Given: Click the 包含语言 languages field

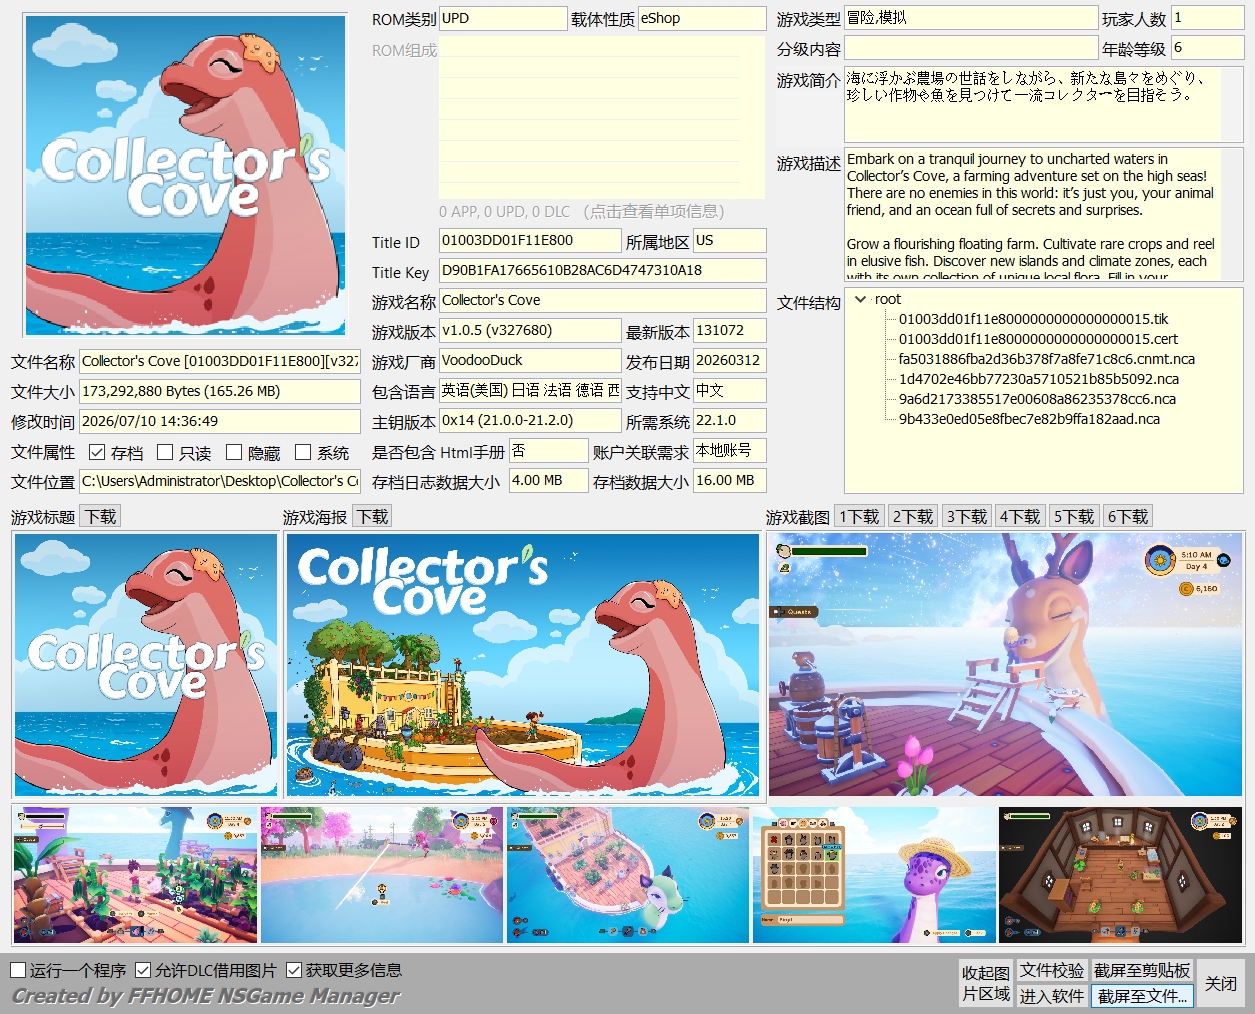Looking at the screenshot, I should tap(530, 391).
